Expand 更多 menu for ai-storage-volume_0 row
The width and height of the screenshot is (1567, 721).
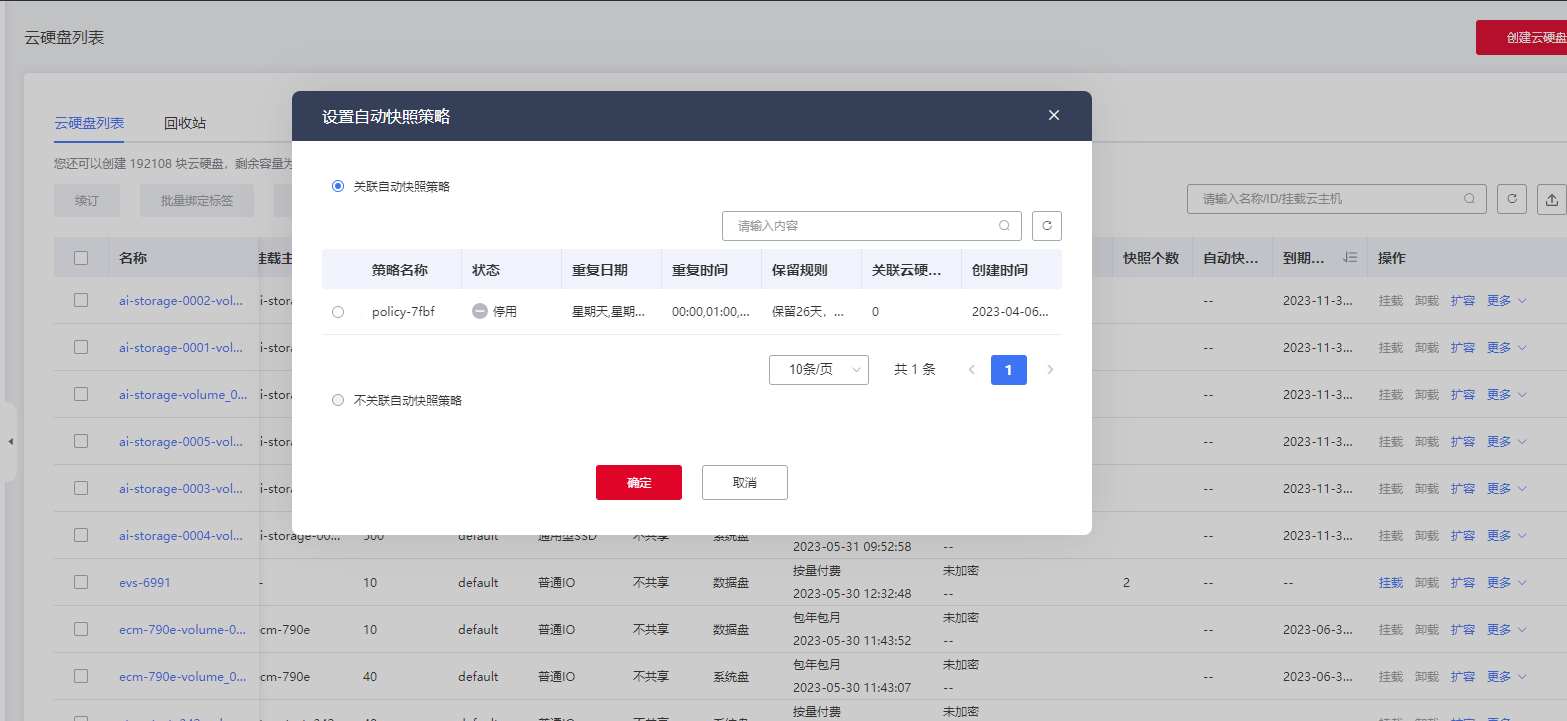tap(1507, 394)
